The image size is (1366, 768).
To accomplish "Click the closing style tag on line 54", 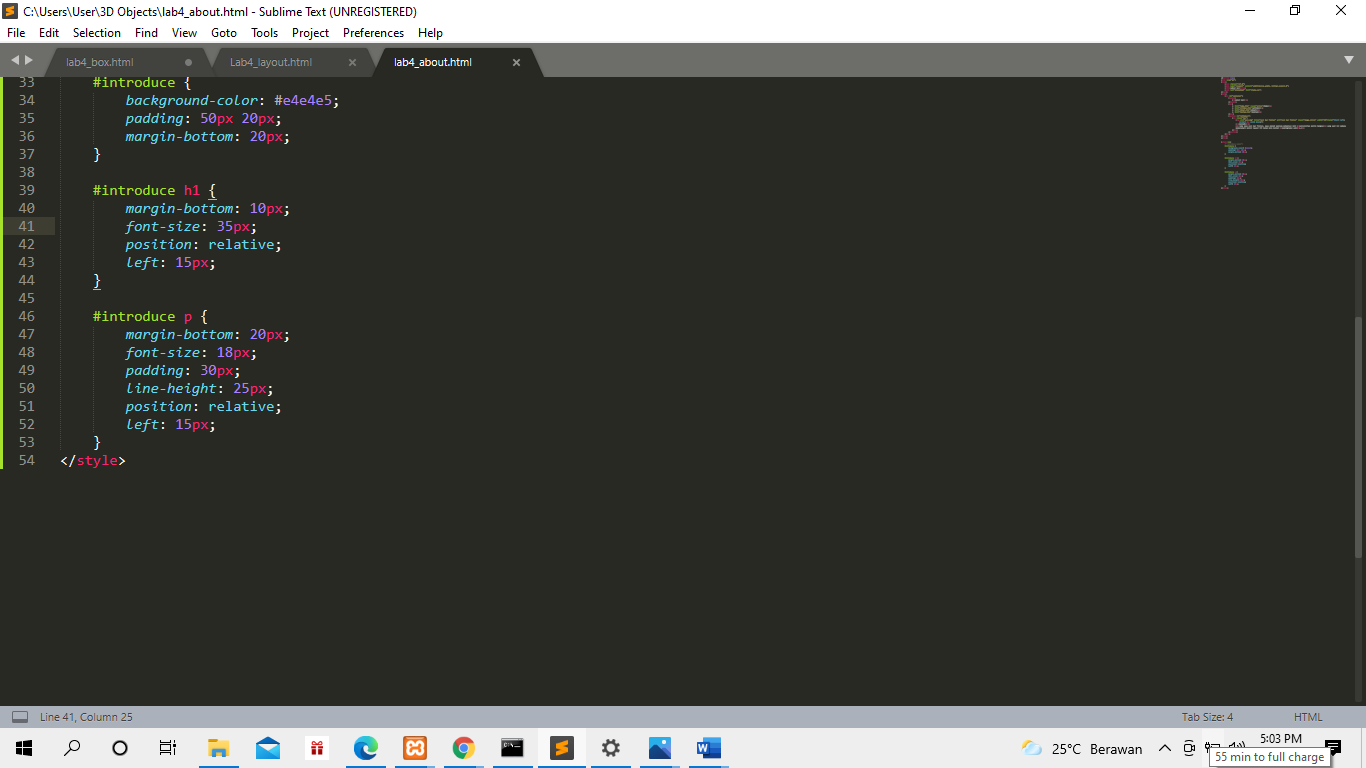I will [93, 460].
